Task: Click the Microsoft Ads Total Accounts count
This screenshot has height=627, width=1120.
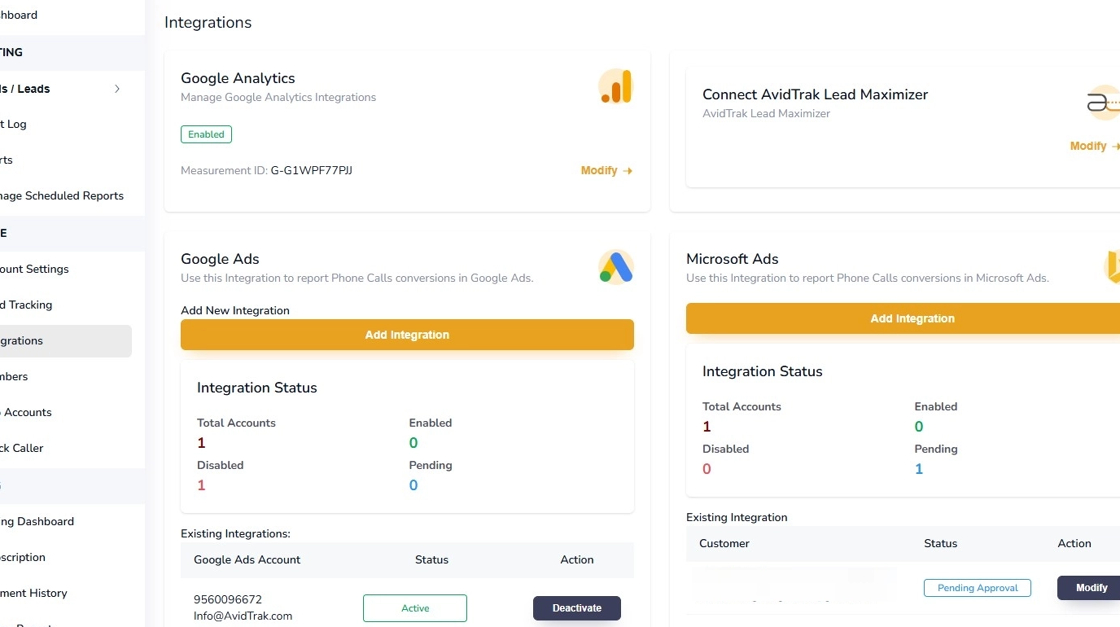Action: pyautogui.click(x=706, y=427)
